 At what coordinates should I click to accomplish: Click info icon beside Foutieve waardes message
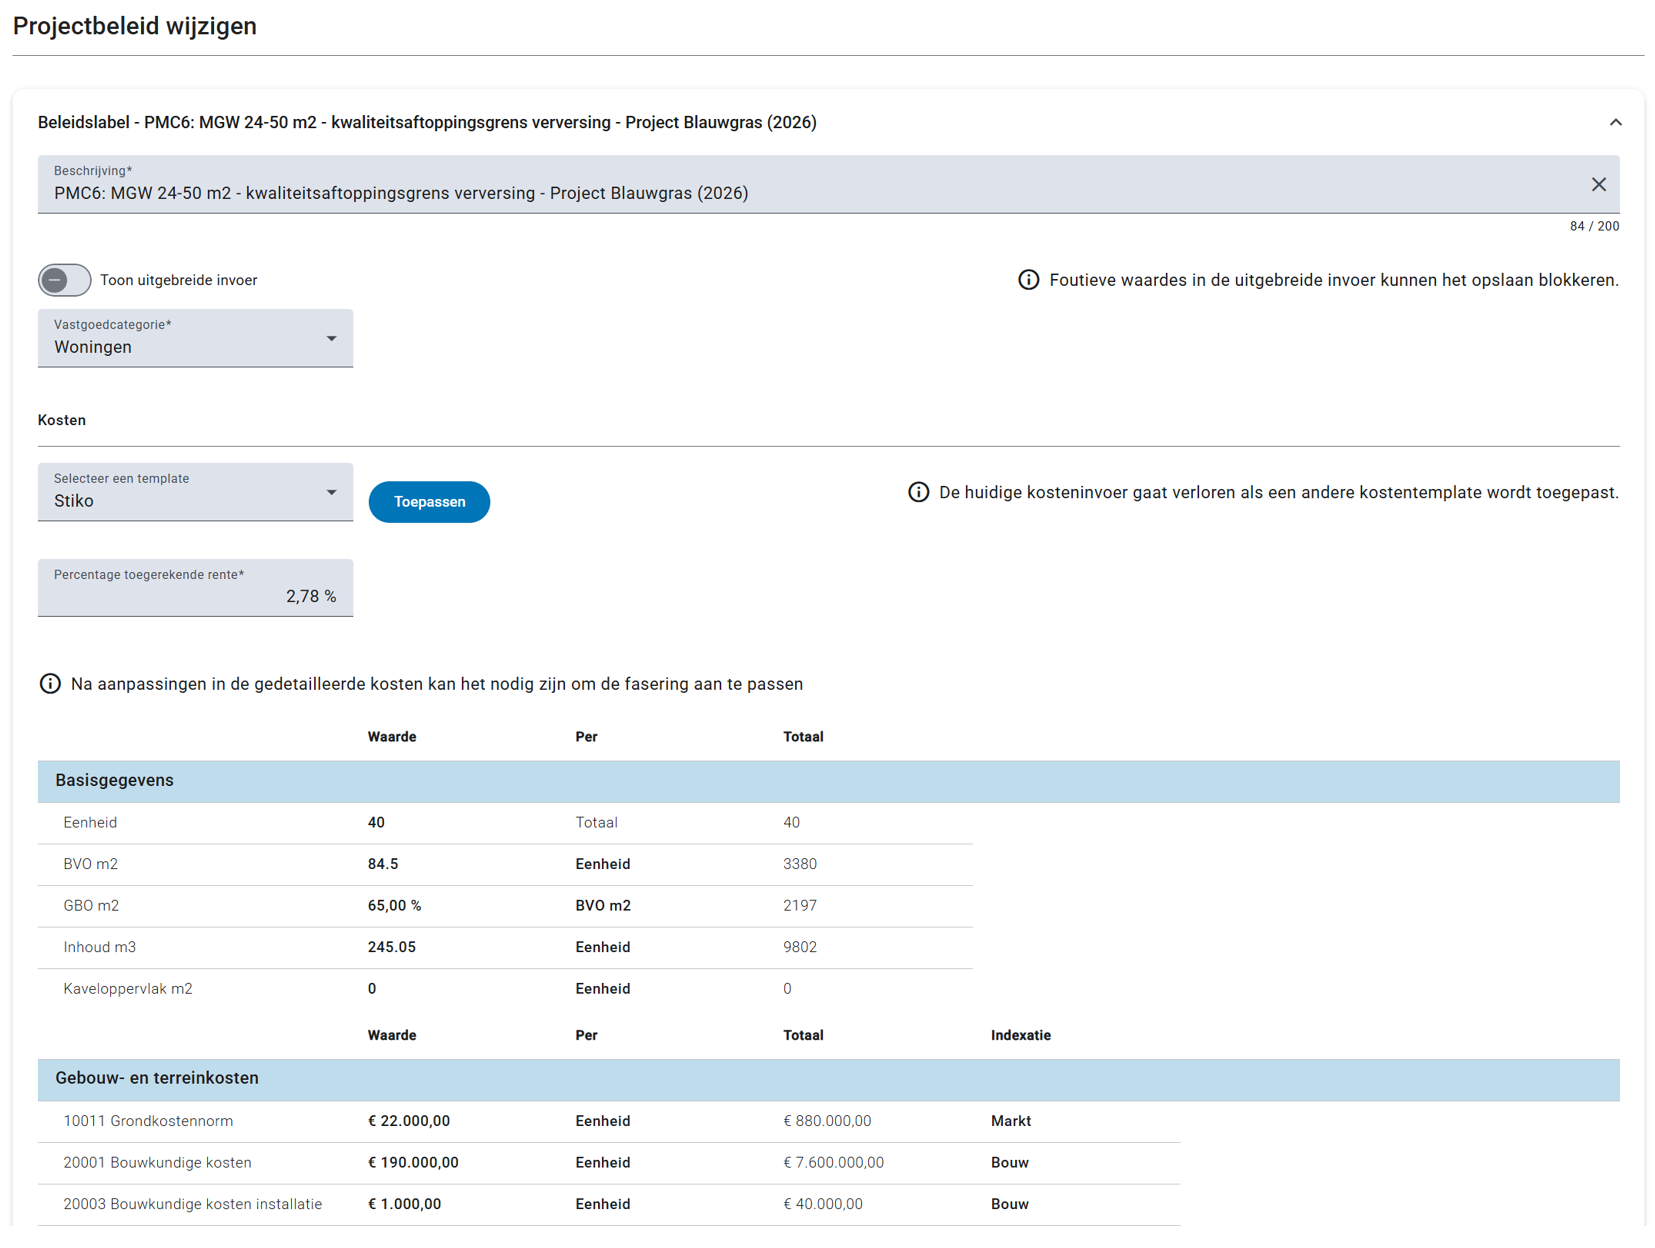[x=1028, y=280]
